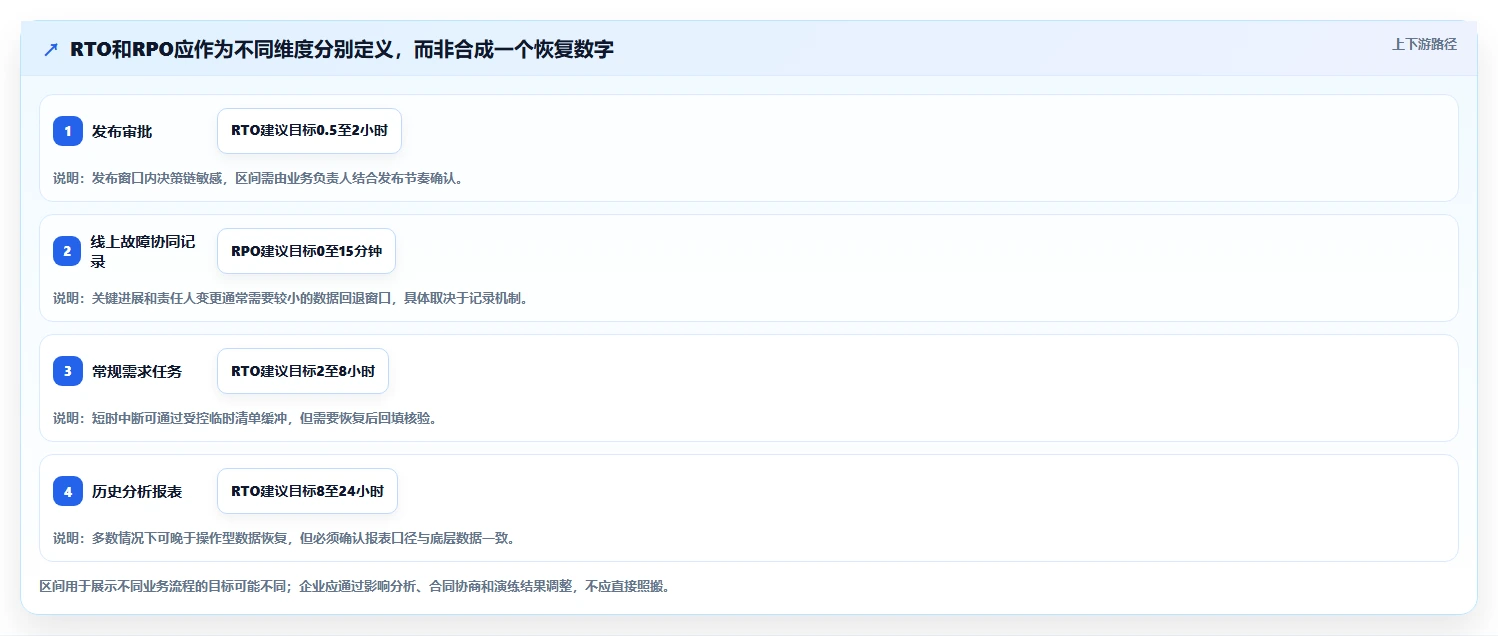Click the RPO建议目标0至15分钟 chip
The height and width of the screenshot is (636, 1498).
306,251
